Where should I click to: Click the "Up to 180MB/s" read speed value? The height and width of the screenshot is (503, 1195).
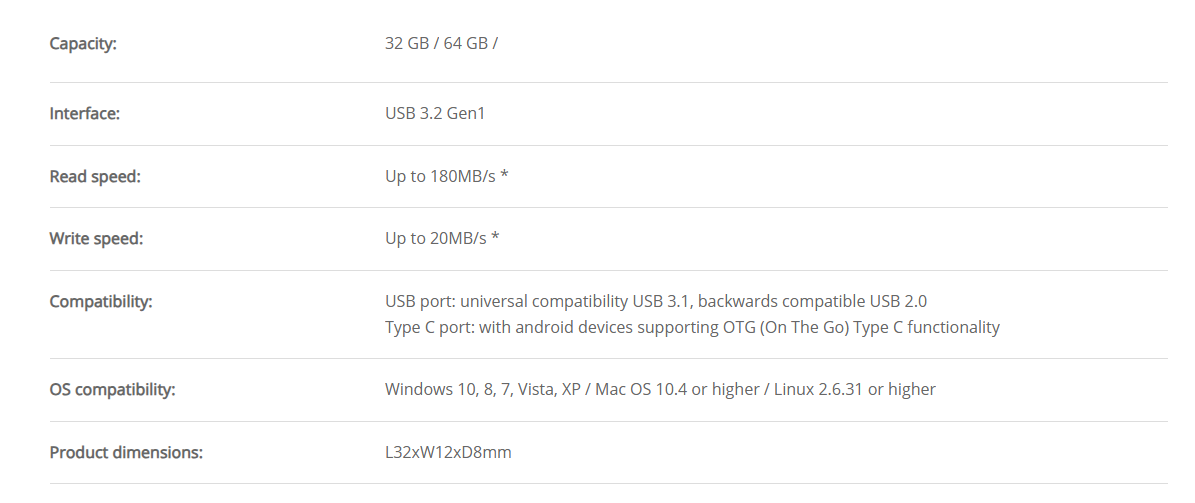tap(439, 177)
